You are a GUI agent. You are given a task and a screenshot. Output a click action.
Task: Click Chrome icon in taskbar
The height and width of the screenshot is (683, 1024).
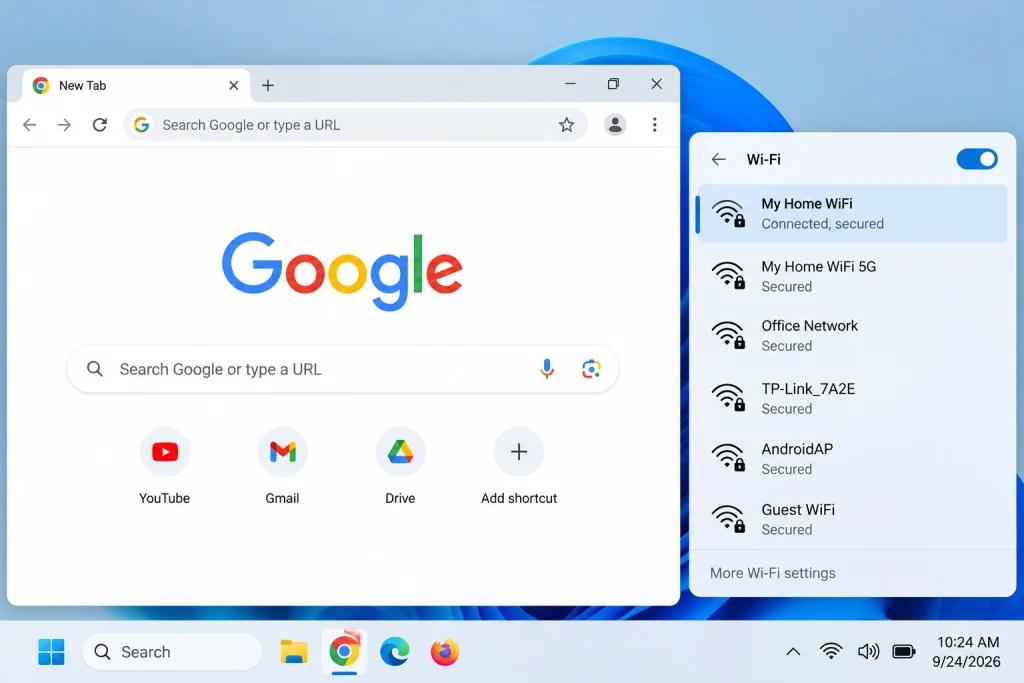tap(344, 652)
